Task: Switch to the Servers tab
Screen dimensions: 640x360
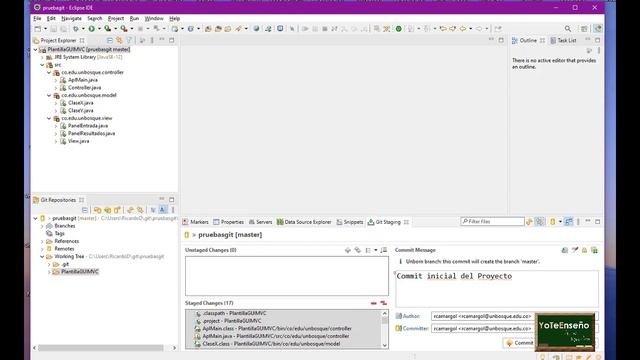Action: tap(260, 222)
